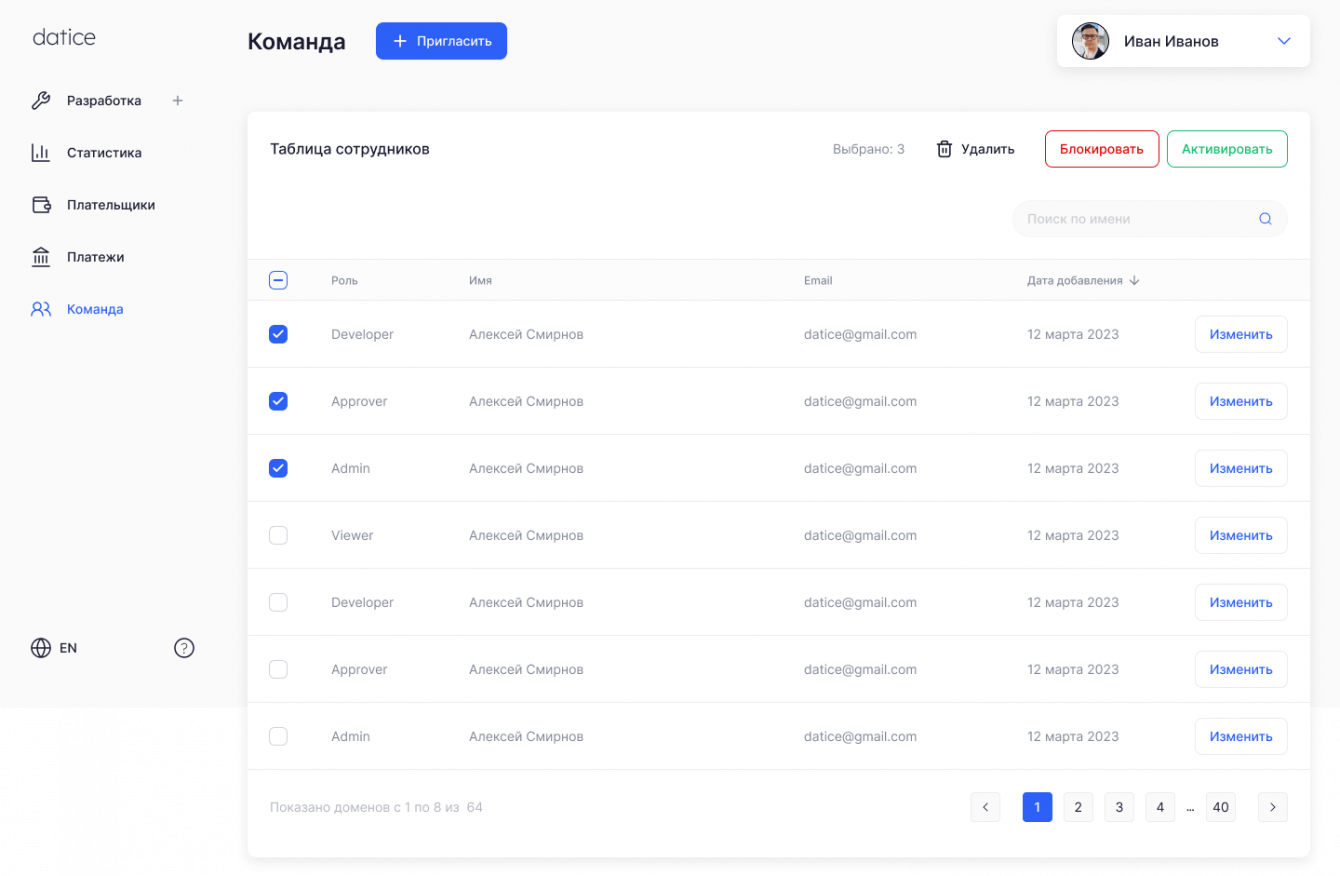This screenshot has width=1340, height=876.
Task: Uncheck the first Approver row checkbox
Action: [279, 401]
